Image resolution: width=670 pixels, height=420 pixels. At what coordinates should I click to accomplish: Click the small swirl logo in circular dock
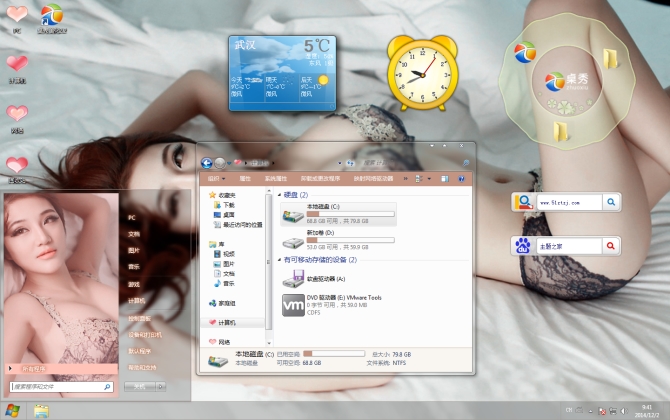(x=525, y=53)
